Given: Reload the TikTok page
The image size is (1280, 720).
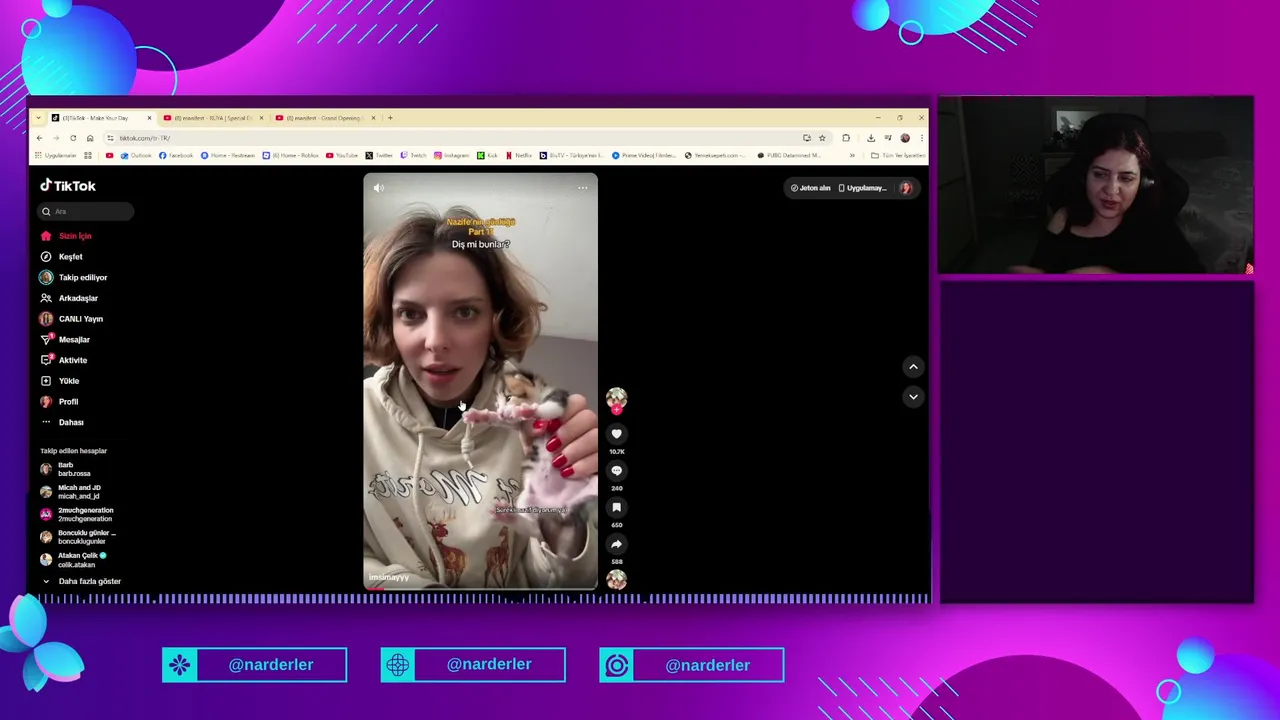Looking at the screenshot, I should (73, 138).
